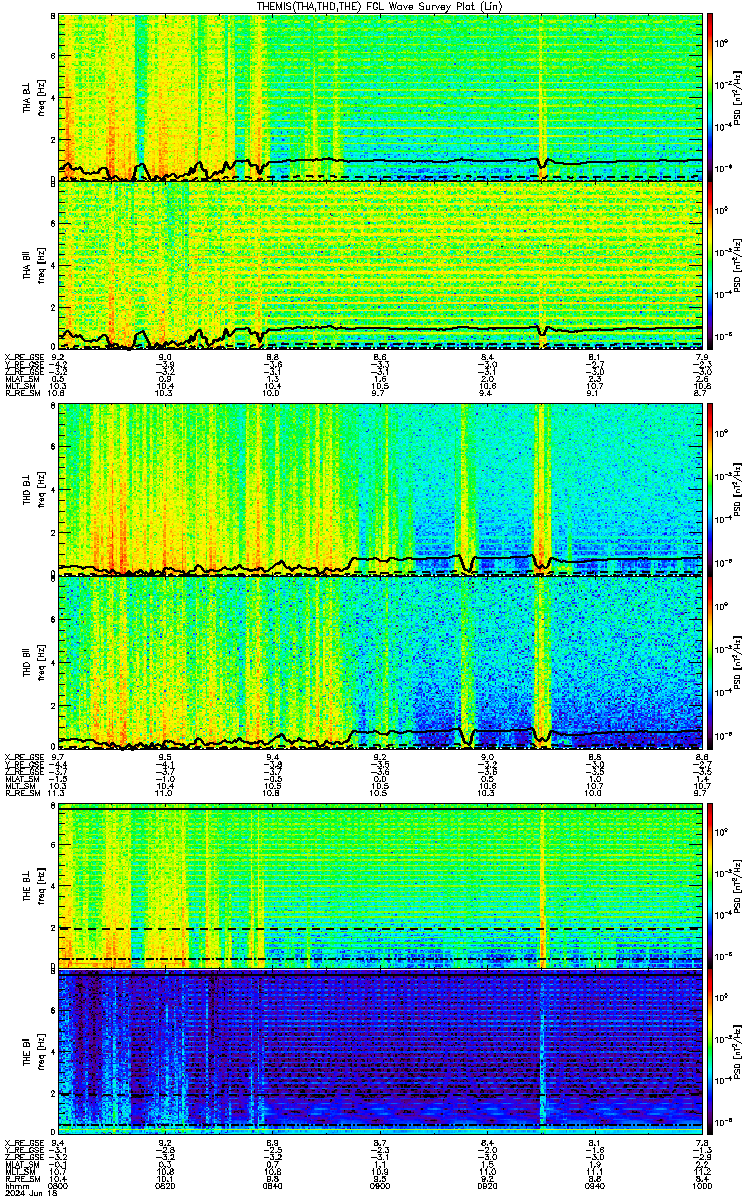Select the THE B-perpendicular spectrogram panel
Viewport: 750px width, 1200px height.
point(380,884)
